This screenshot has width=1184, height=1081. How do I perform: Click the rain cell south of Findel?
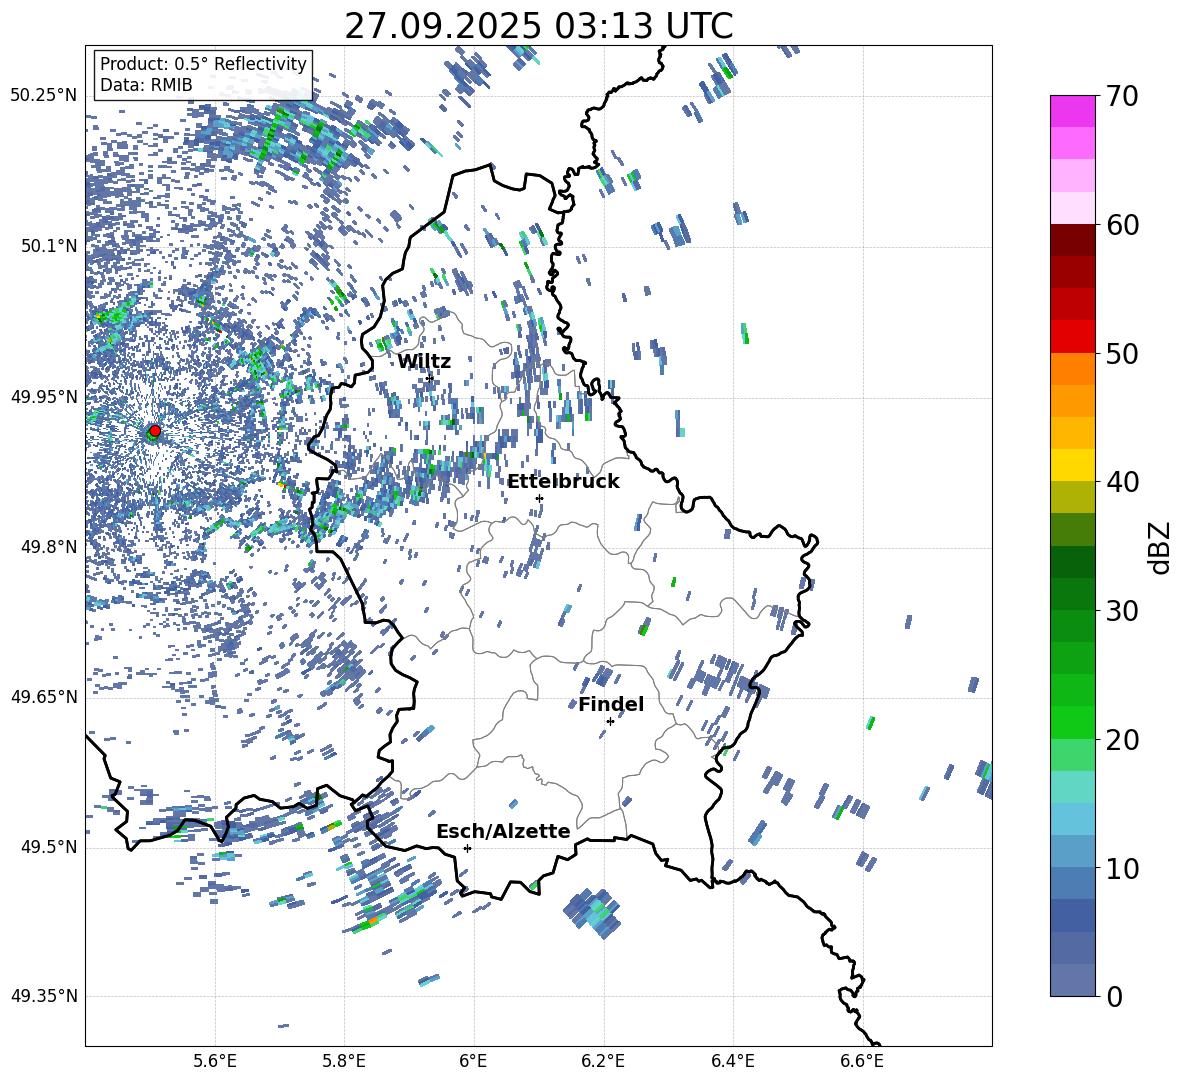tap(594, 913)
